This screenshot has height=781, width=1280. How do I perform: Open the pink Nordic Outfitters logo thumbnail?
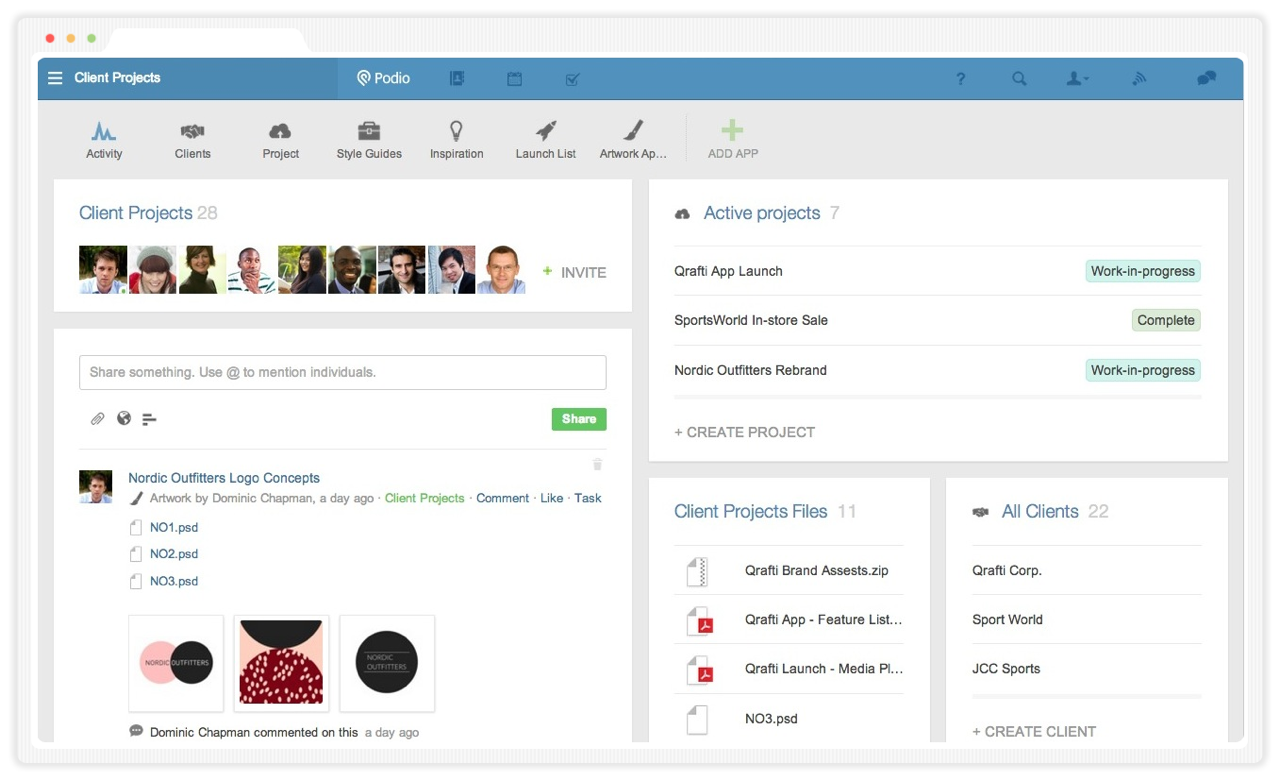point(176,663)
